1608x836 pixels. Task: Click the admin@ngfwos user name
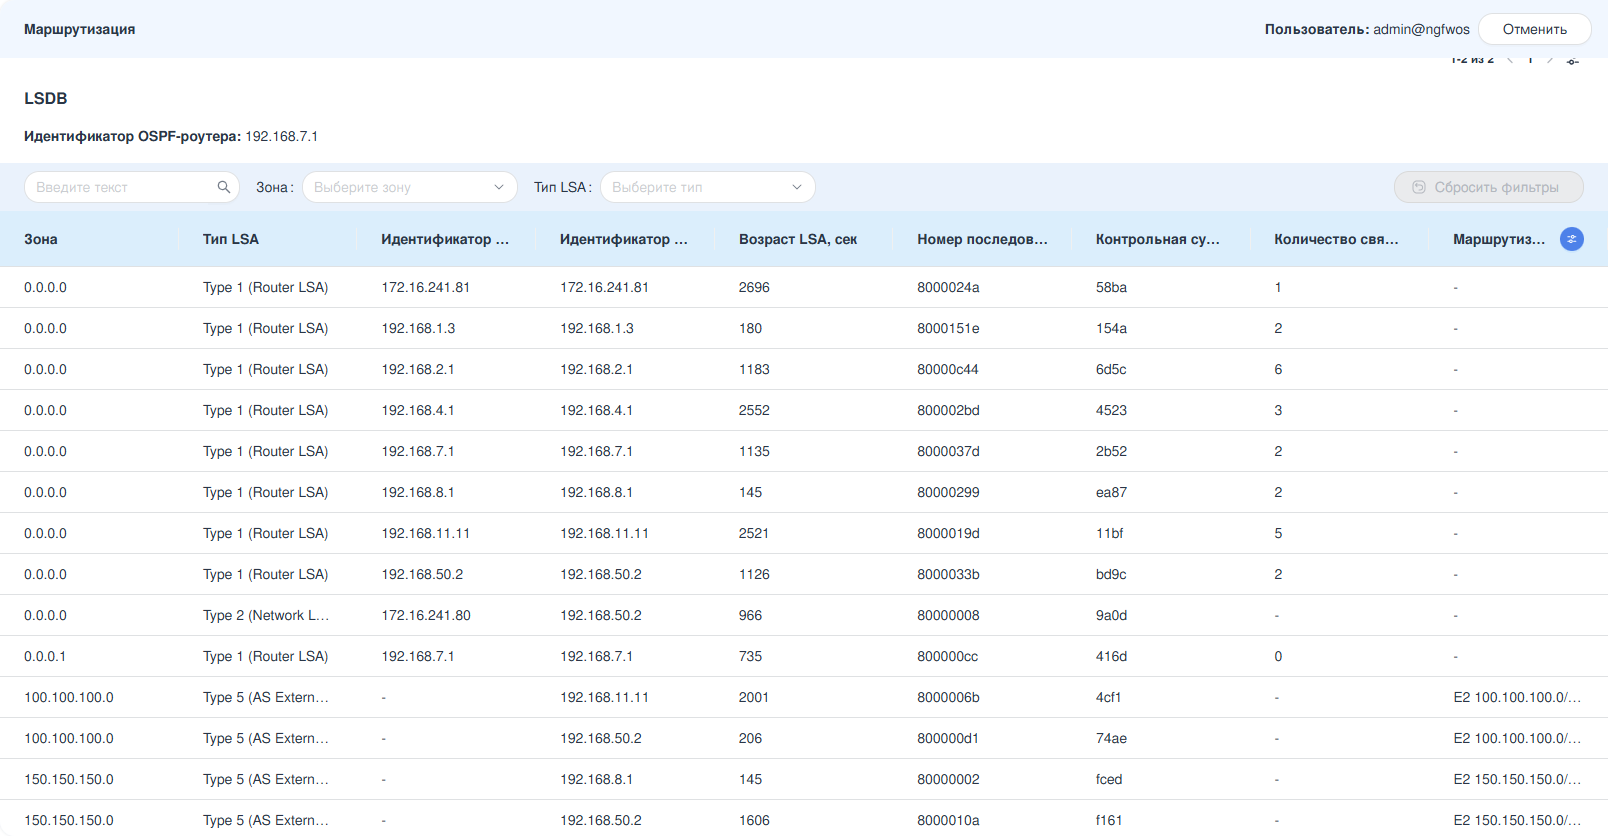[x=1421, y=29]
